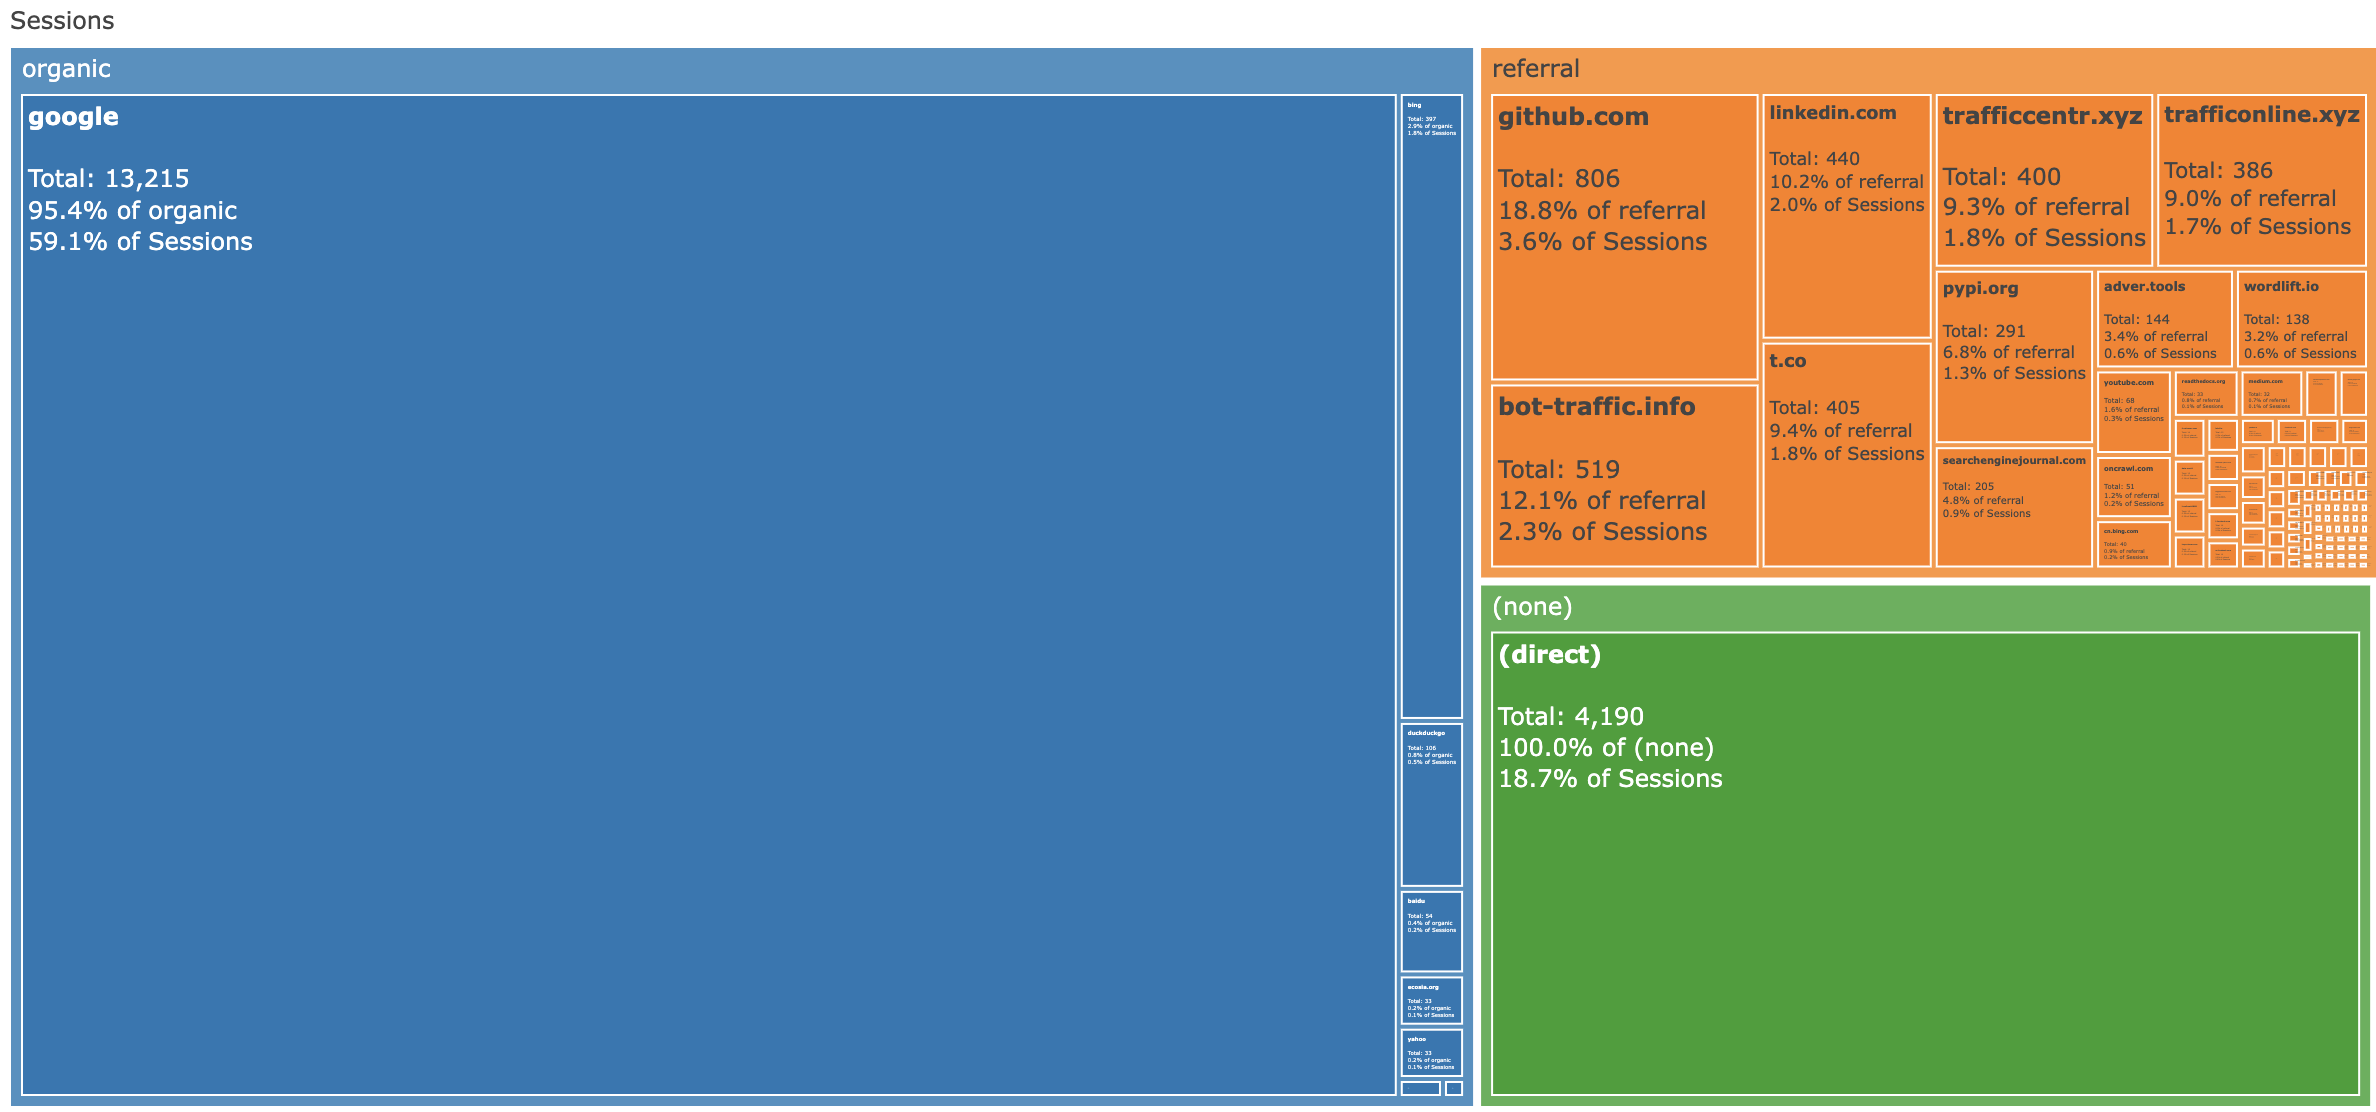Screen dimensions: 2376x1112
Task: Click the Sessions root title
Action: pos(62,21)
